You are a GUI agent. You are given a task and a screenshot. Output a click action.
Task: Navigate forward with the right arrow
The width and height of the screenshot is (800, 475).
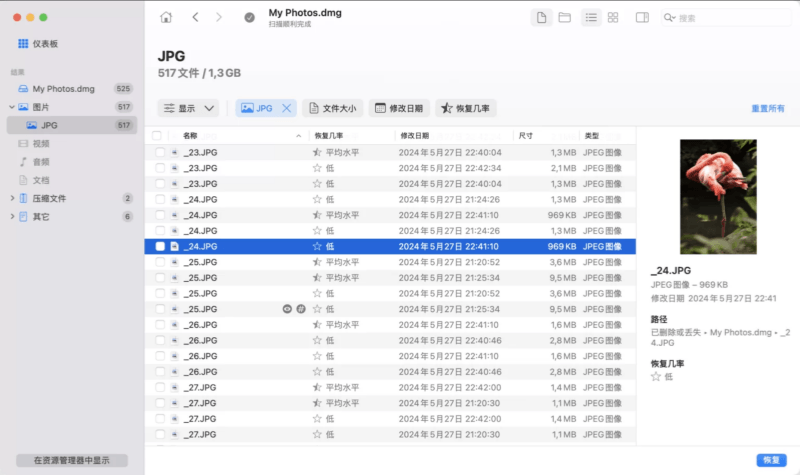[x=219, y=17]
